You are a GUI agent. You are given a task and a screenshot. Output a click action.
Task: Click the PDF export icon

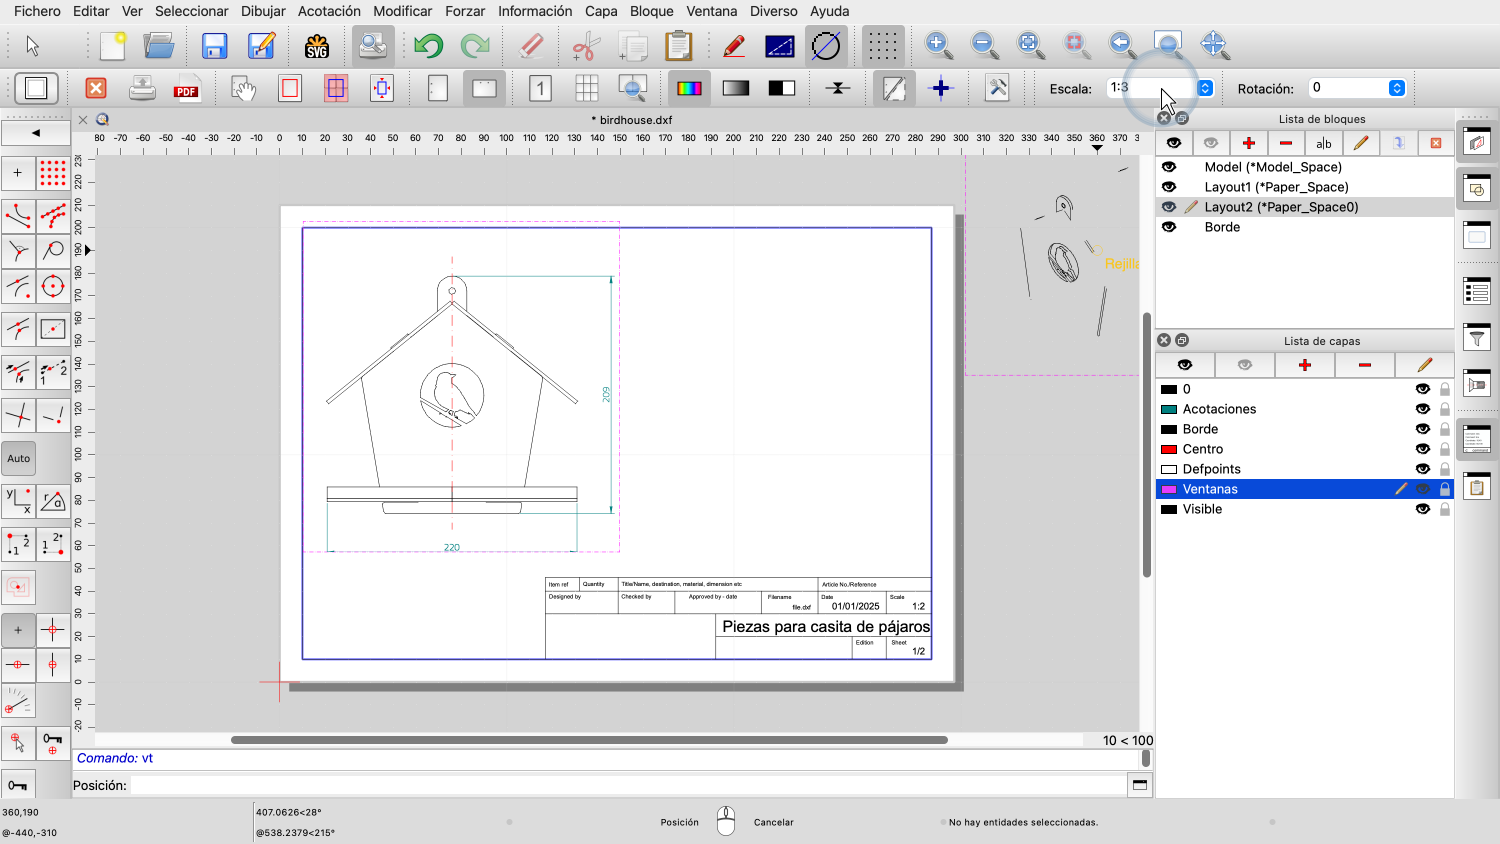(187, 89)
